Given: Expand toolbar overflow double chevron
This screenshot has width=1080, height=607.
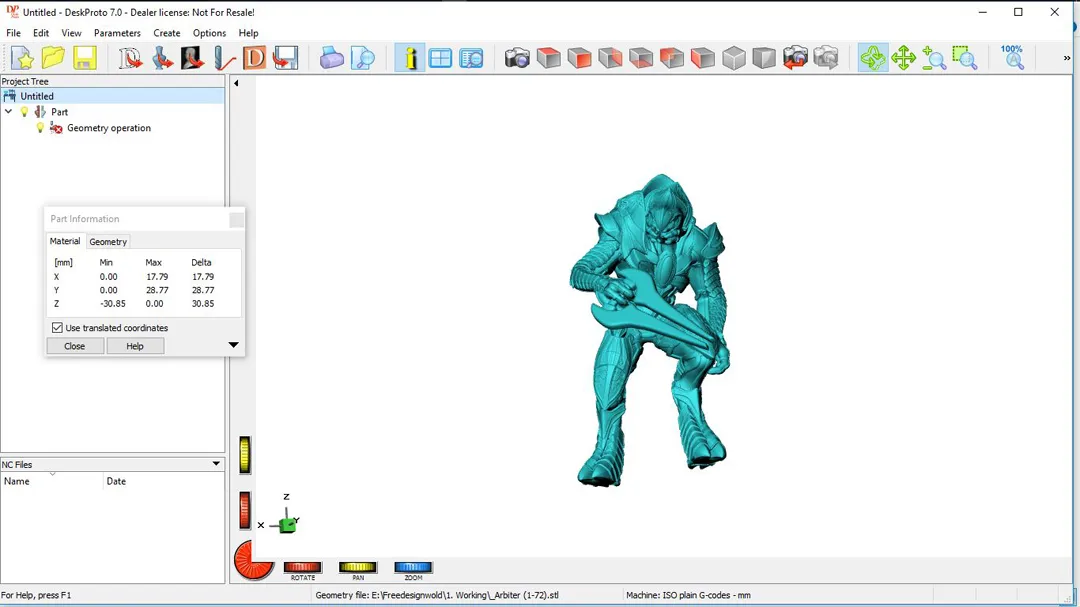Looking at the screenshot, I should 1067,58.
